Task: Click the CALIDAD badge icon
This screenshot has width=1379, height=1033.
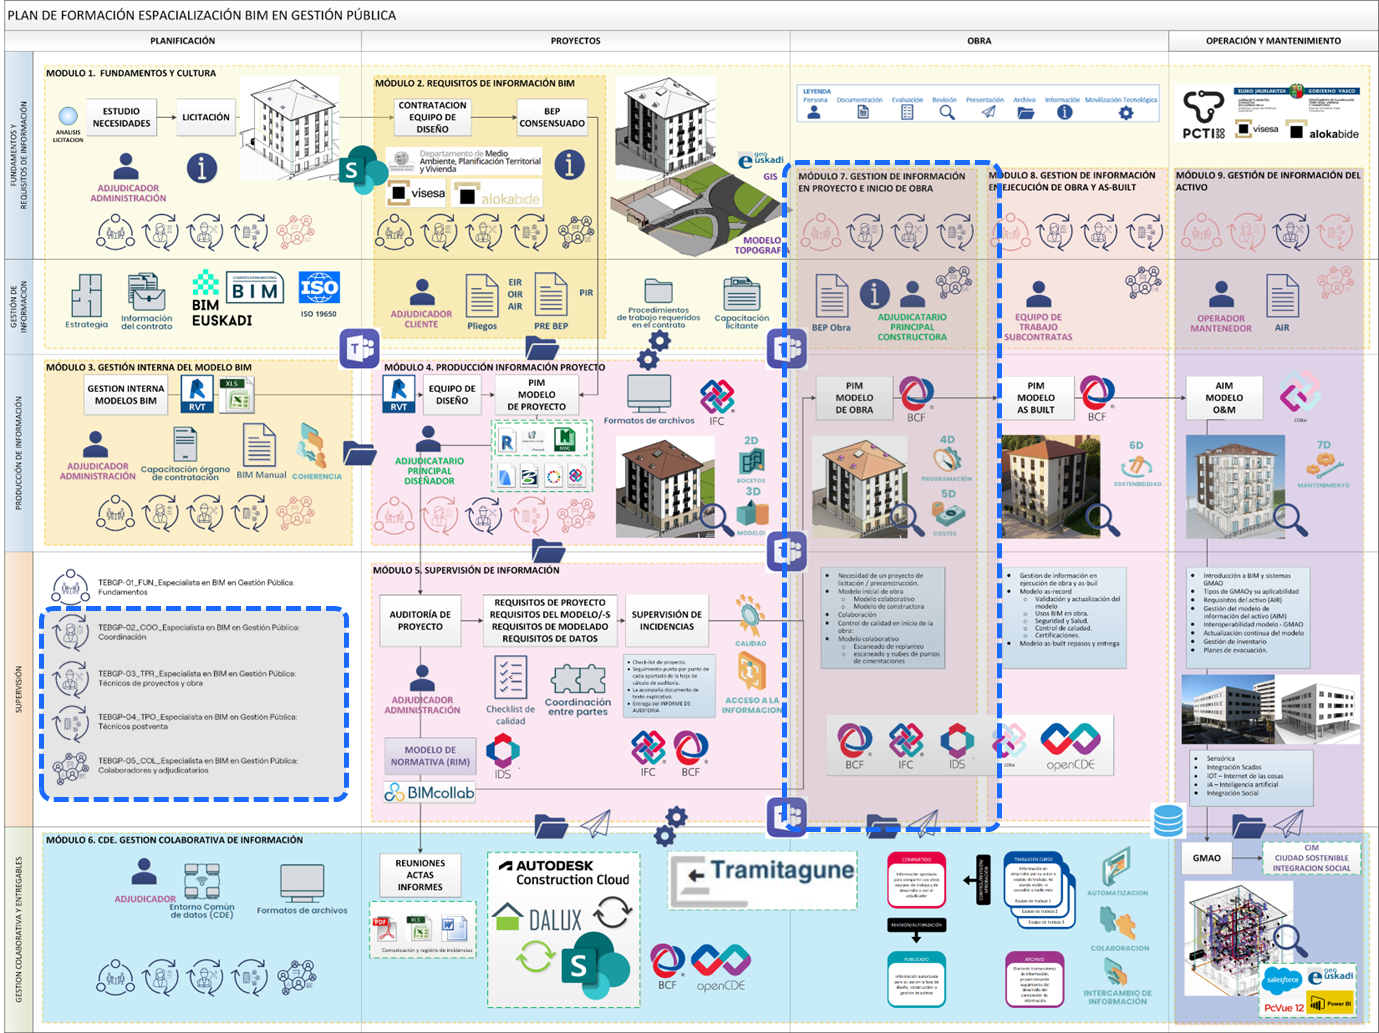Action: coord(750,615)
